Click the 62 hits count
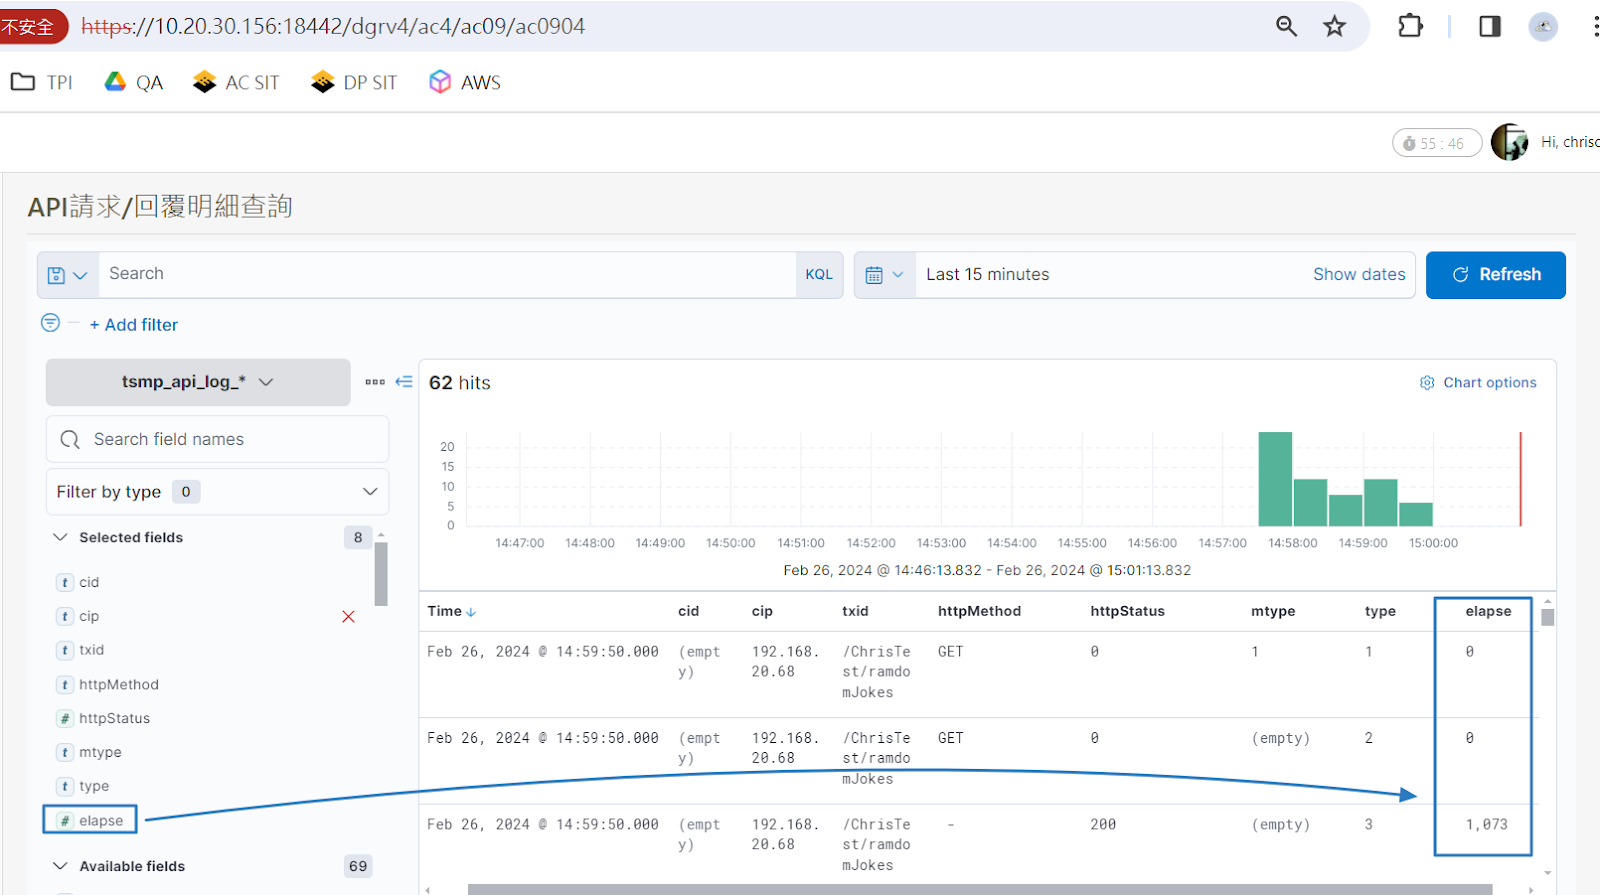Screen dimensions: 1600x895 pyautogui.click(x=459, y=383)
